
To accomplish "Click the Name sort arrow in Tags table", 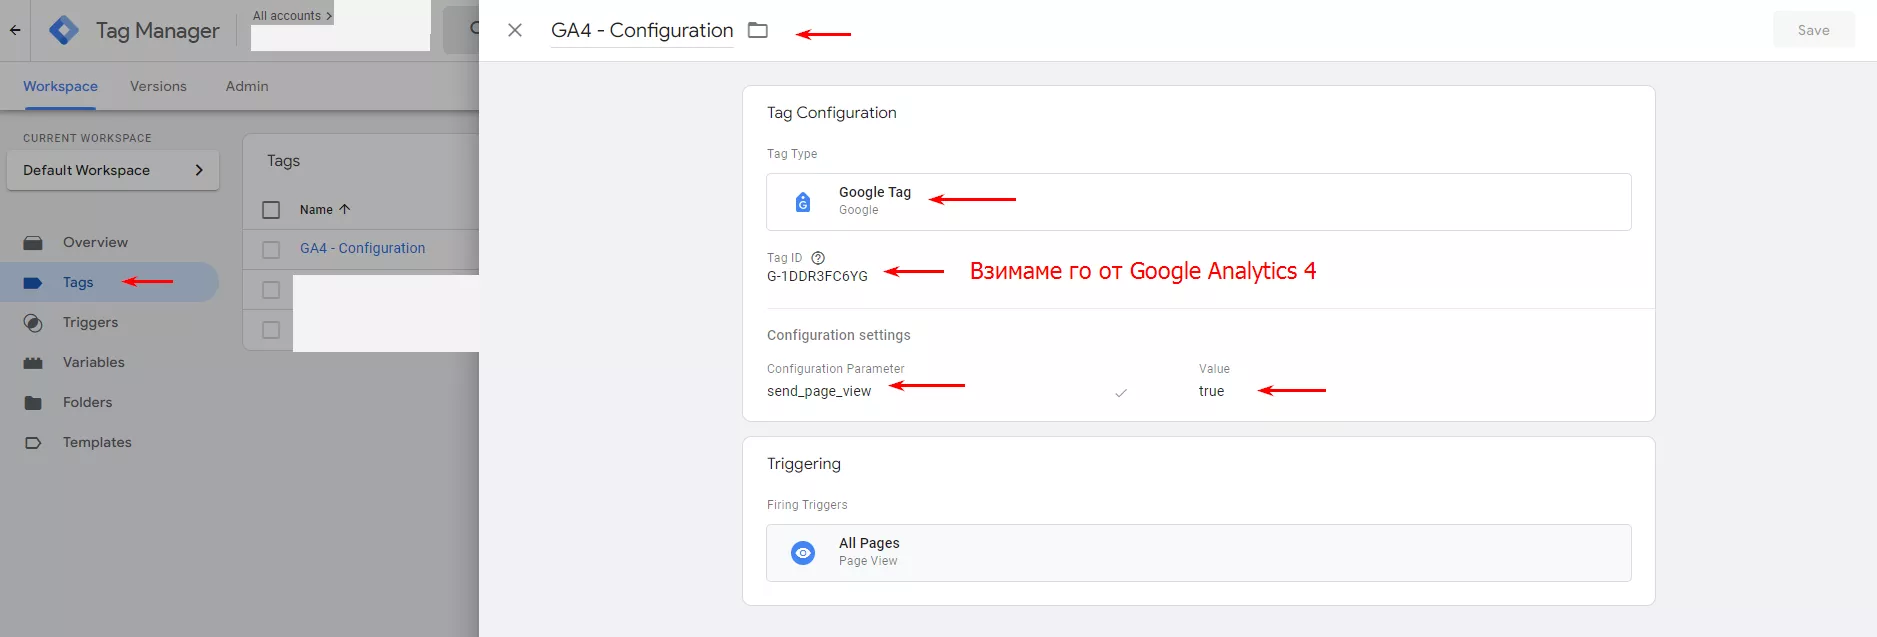I will tap(345, 209).
